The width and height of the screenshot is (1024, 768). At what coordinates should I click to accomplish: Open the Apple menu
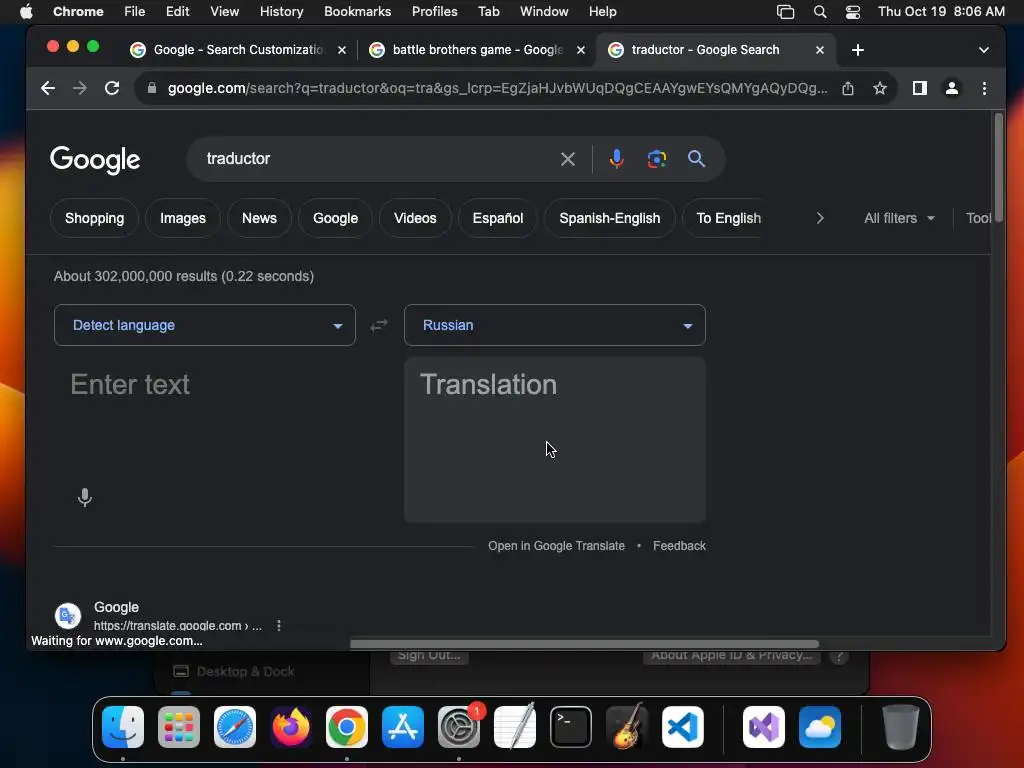[x=26, y=12]
